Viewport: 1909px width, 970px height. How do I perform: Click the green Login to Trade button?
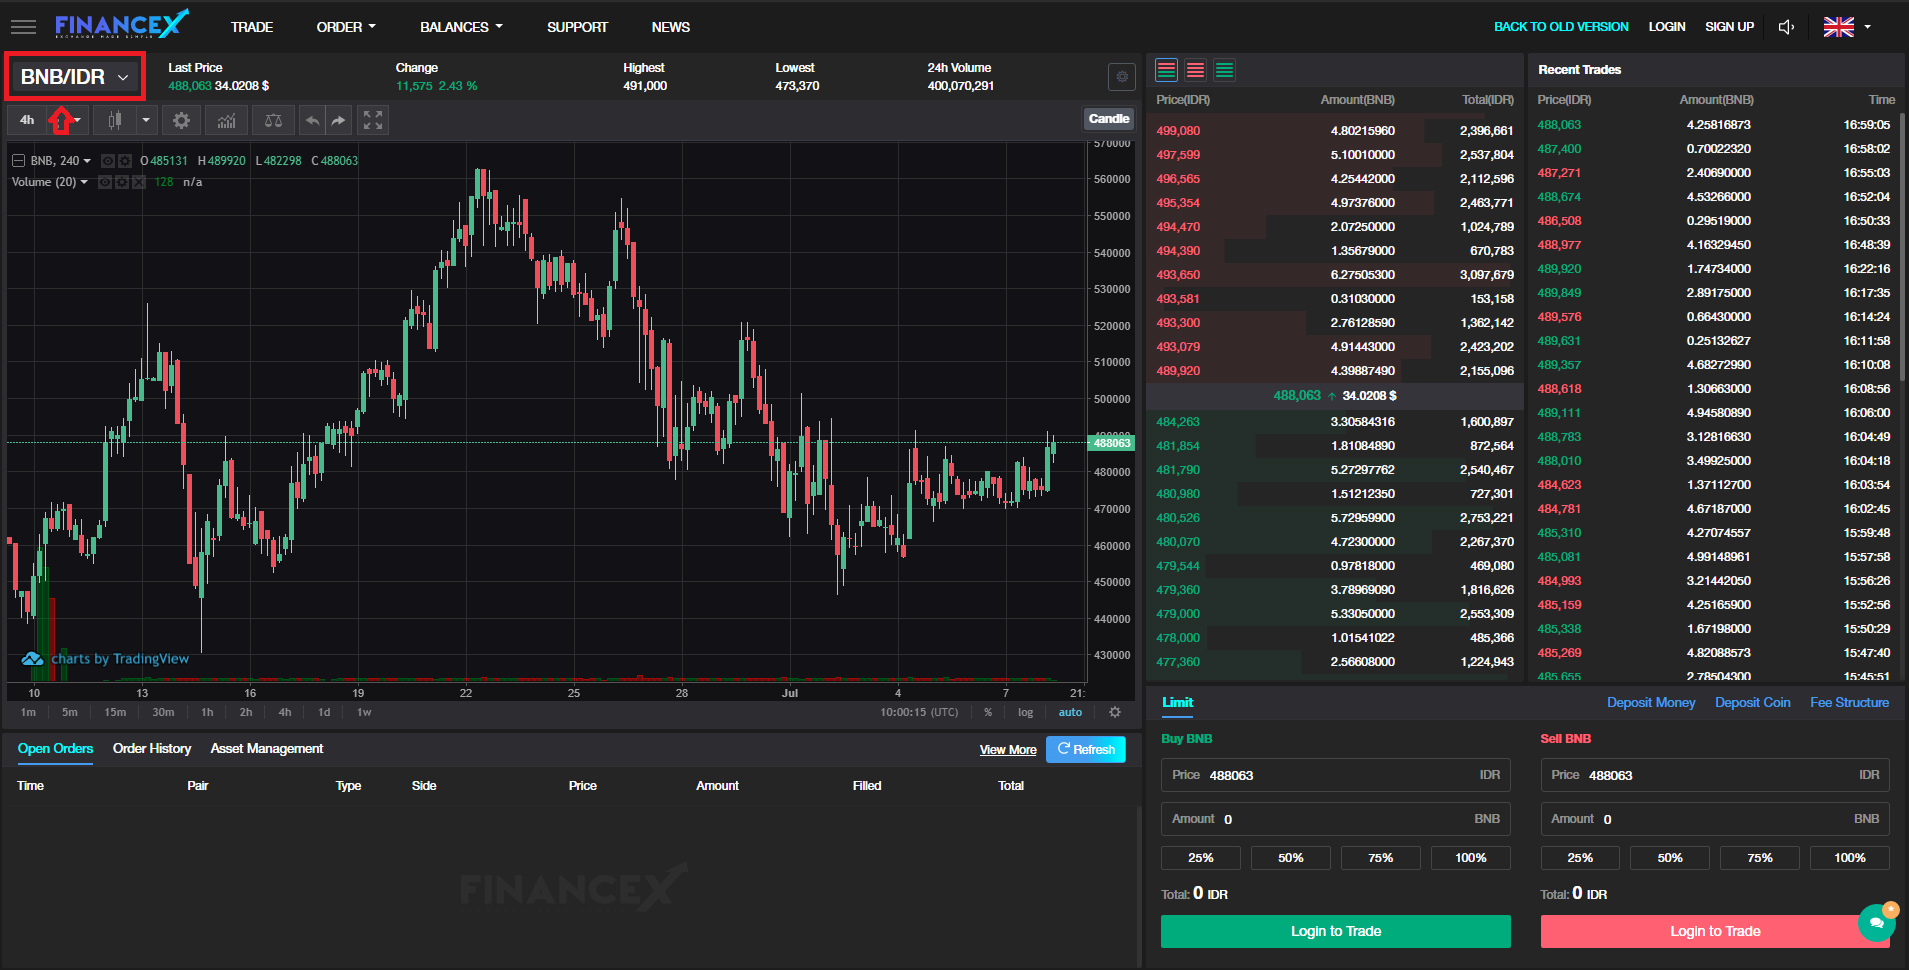(x=1336, y=931)
